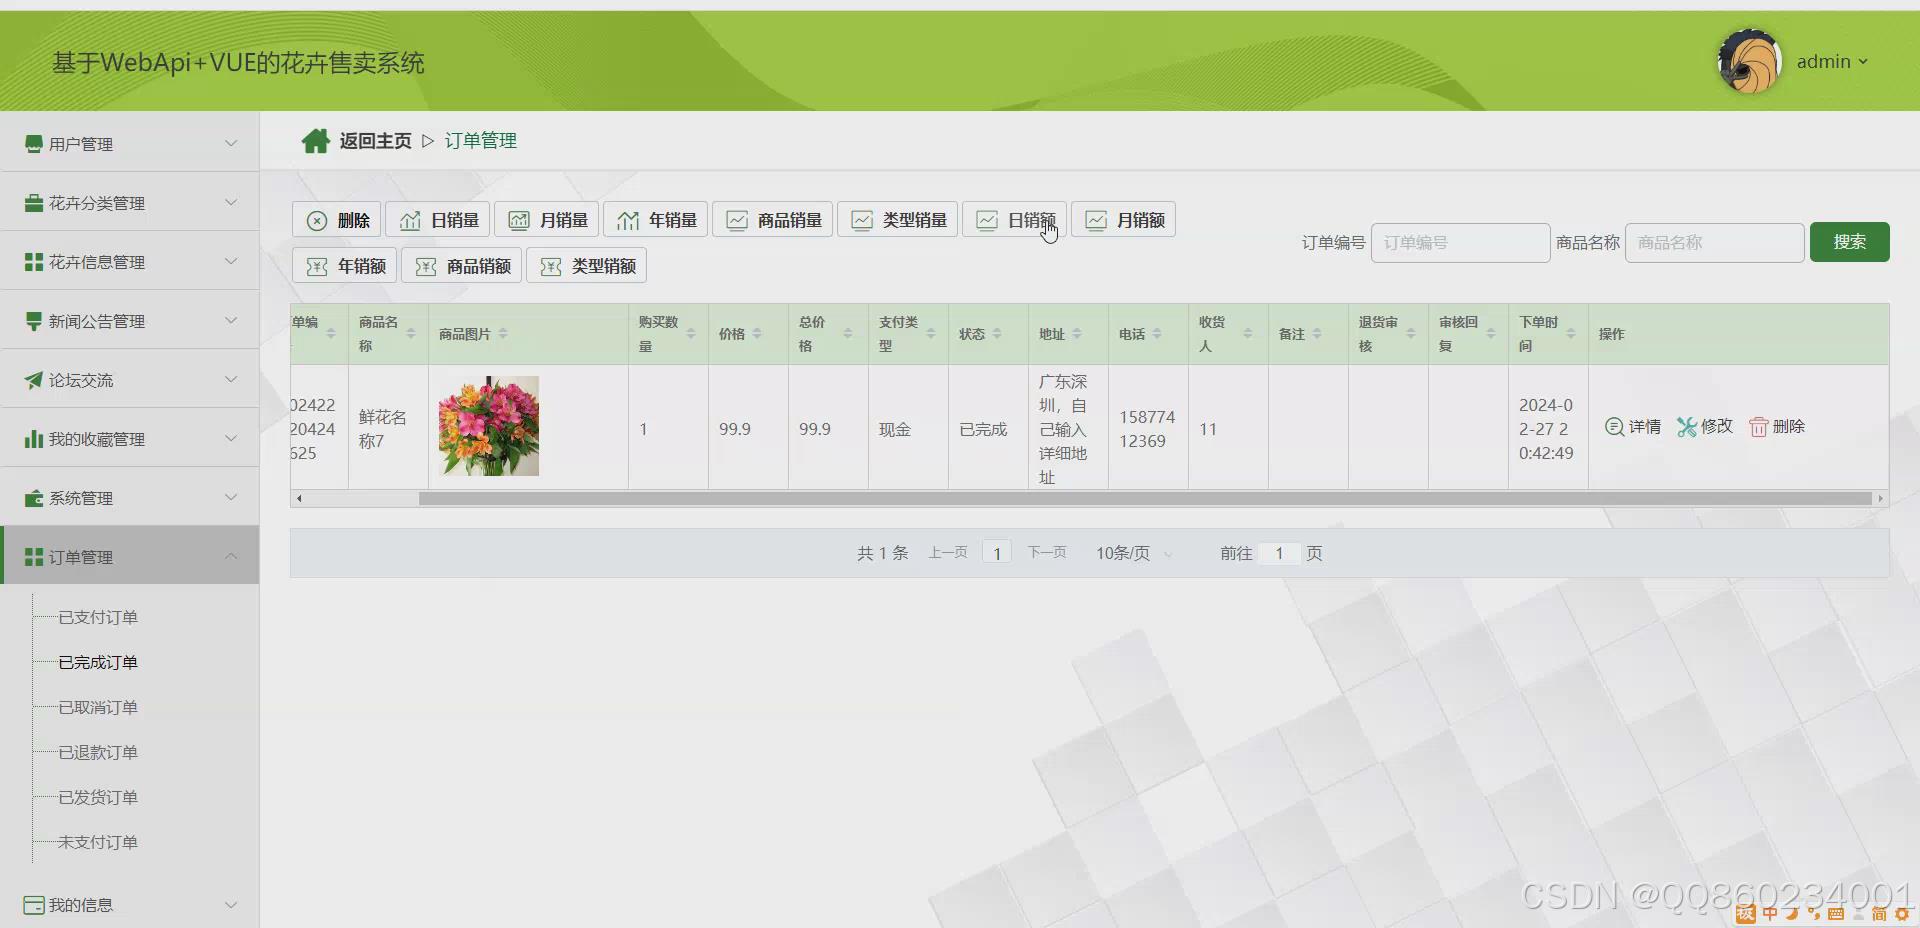The height and width of the screenshot is (928, 1920).
Task: Click the 上一页 pagination button
Action: point(947,553)
